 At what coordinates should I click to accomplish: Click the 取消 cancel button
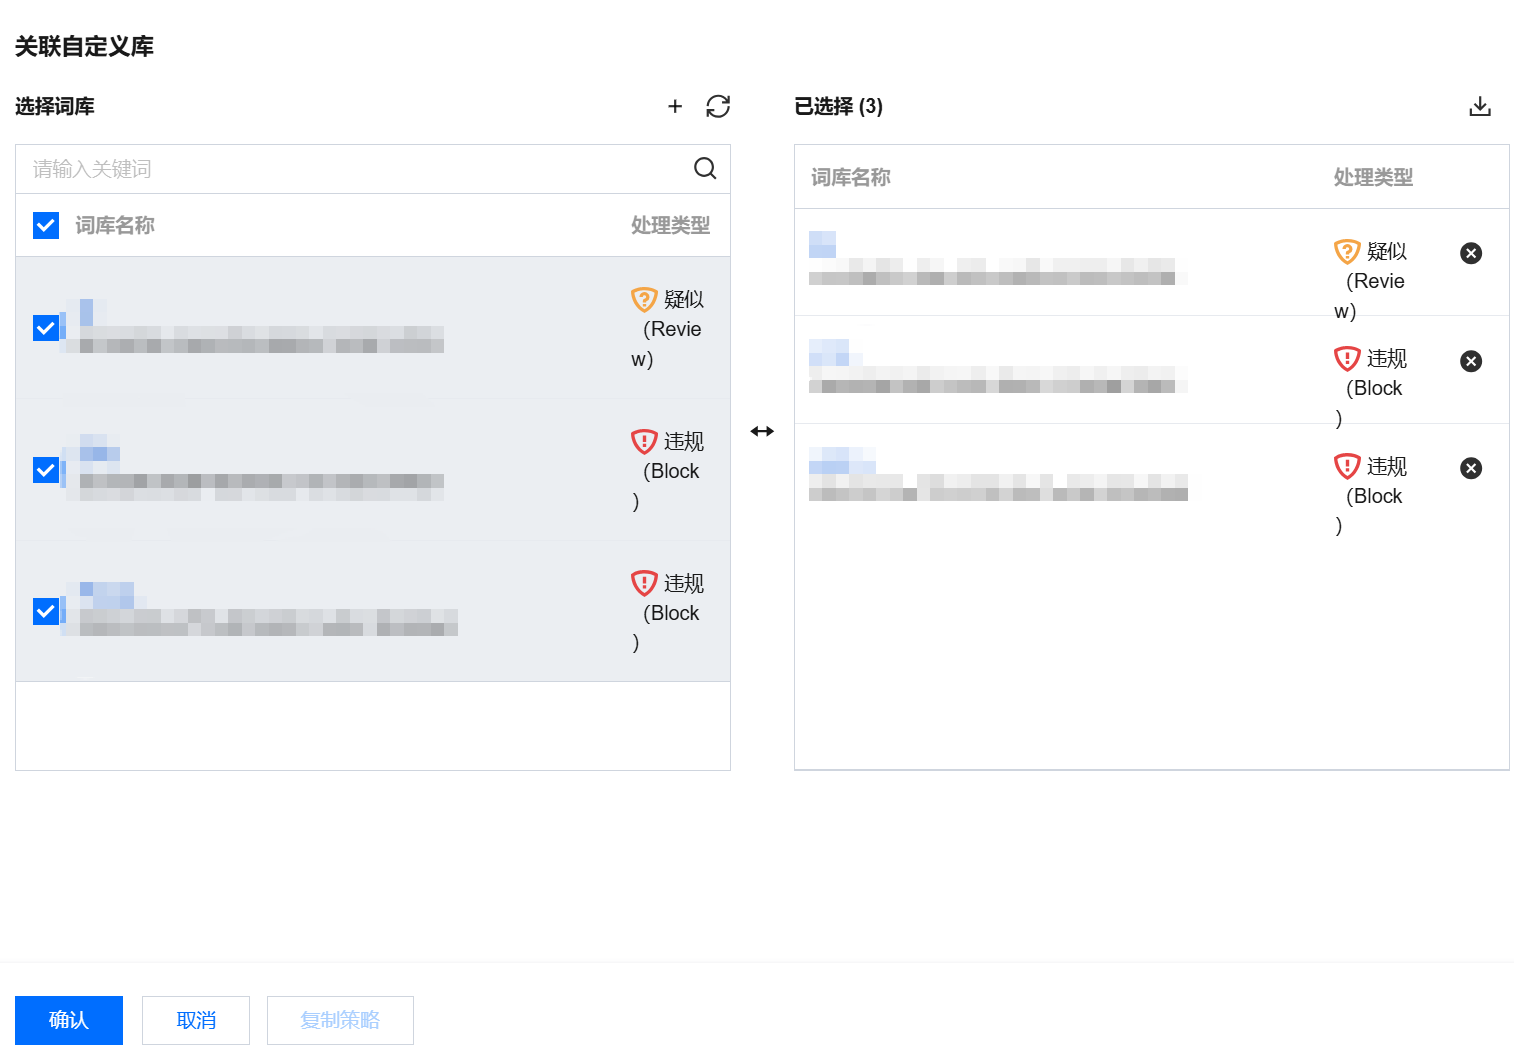coord(196,1020)
